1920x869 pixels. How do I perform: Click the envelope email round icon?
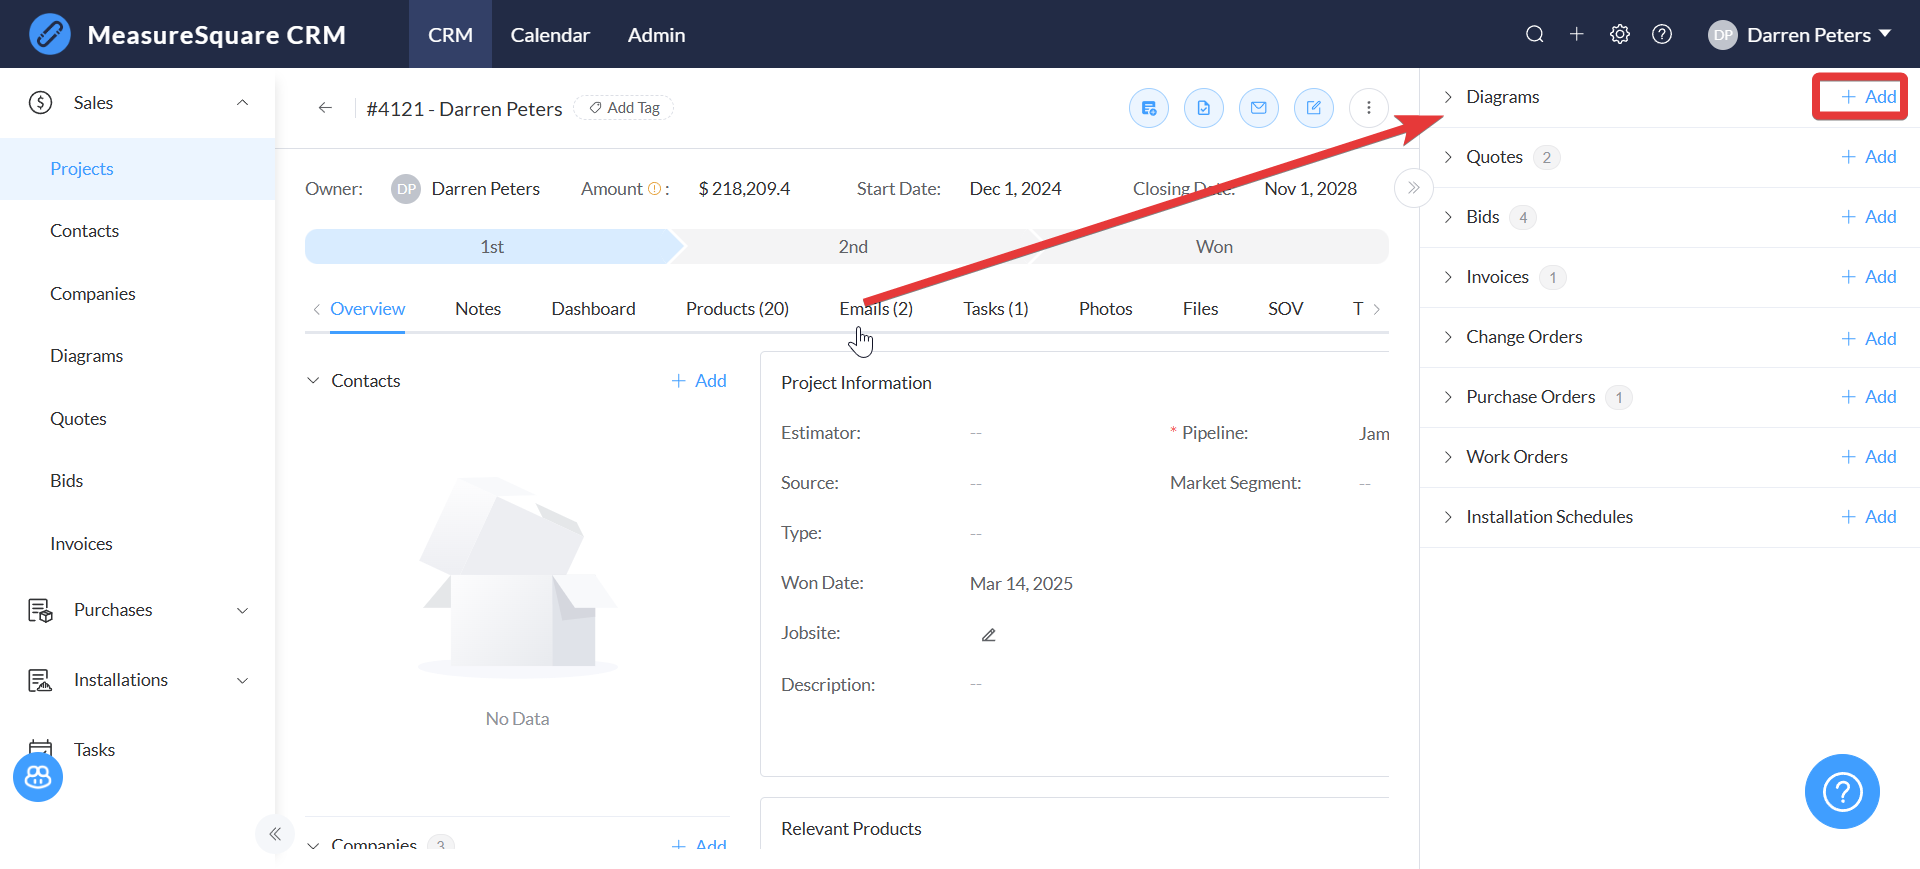(x=1259, y=108)
